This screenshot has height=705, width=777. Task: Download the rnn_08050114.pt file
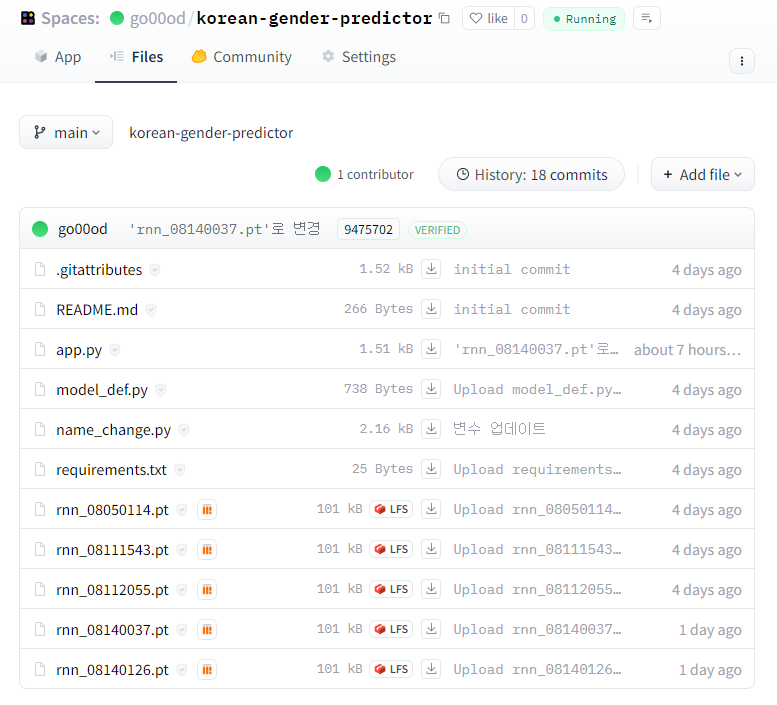[431, 509]
